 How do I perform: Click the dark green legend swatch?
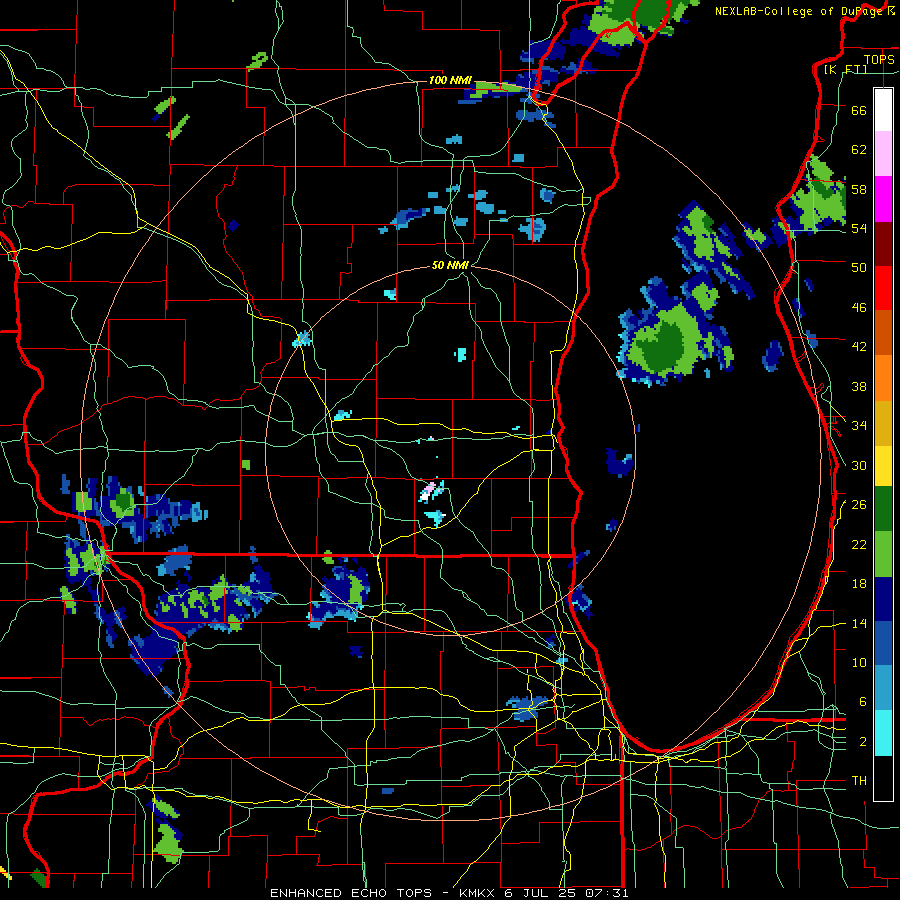tap(883, 509)
